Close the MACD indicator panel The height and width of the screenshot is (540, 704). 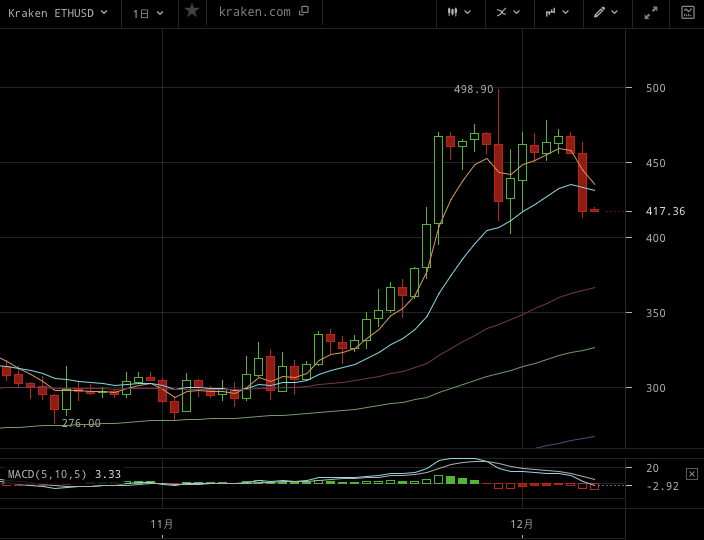[x=692, y=474]
